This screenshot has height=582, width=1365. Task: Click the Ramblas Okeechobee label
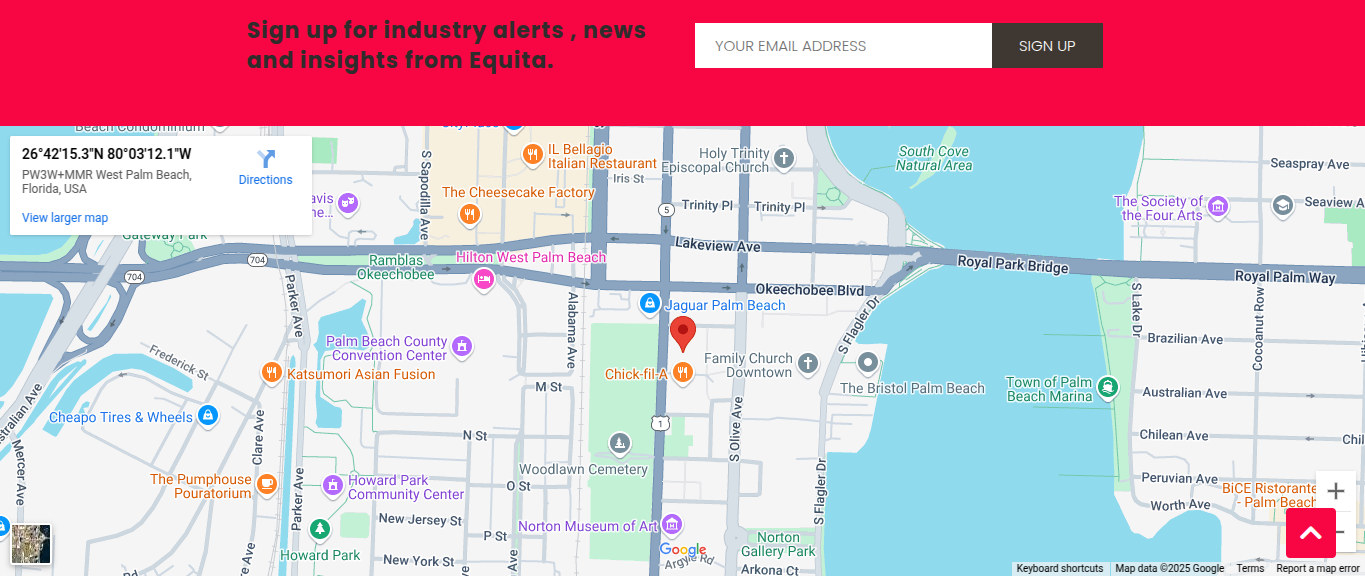tap(396, 267)
